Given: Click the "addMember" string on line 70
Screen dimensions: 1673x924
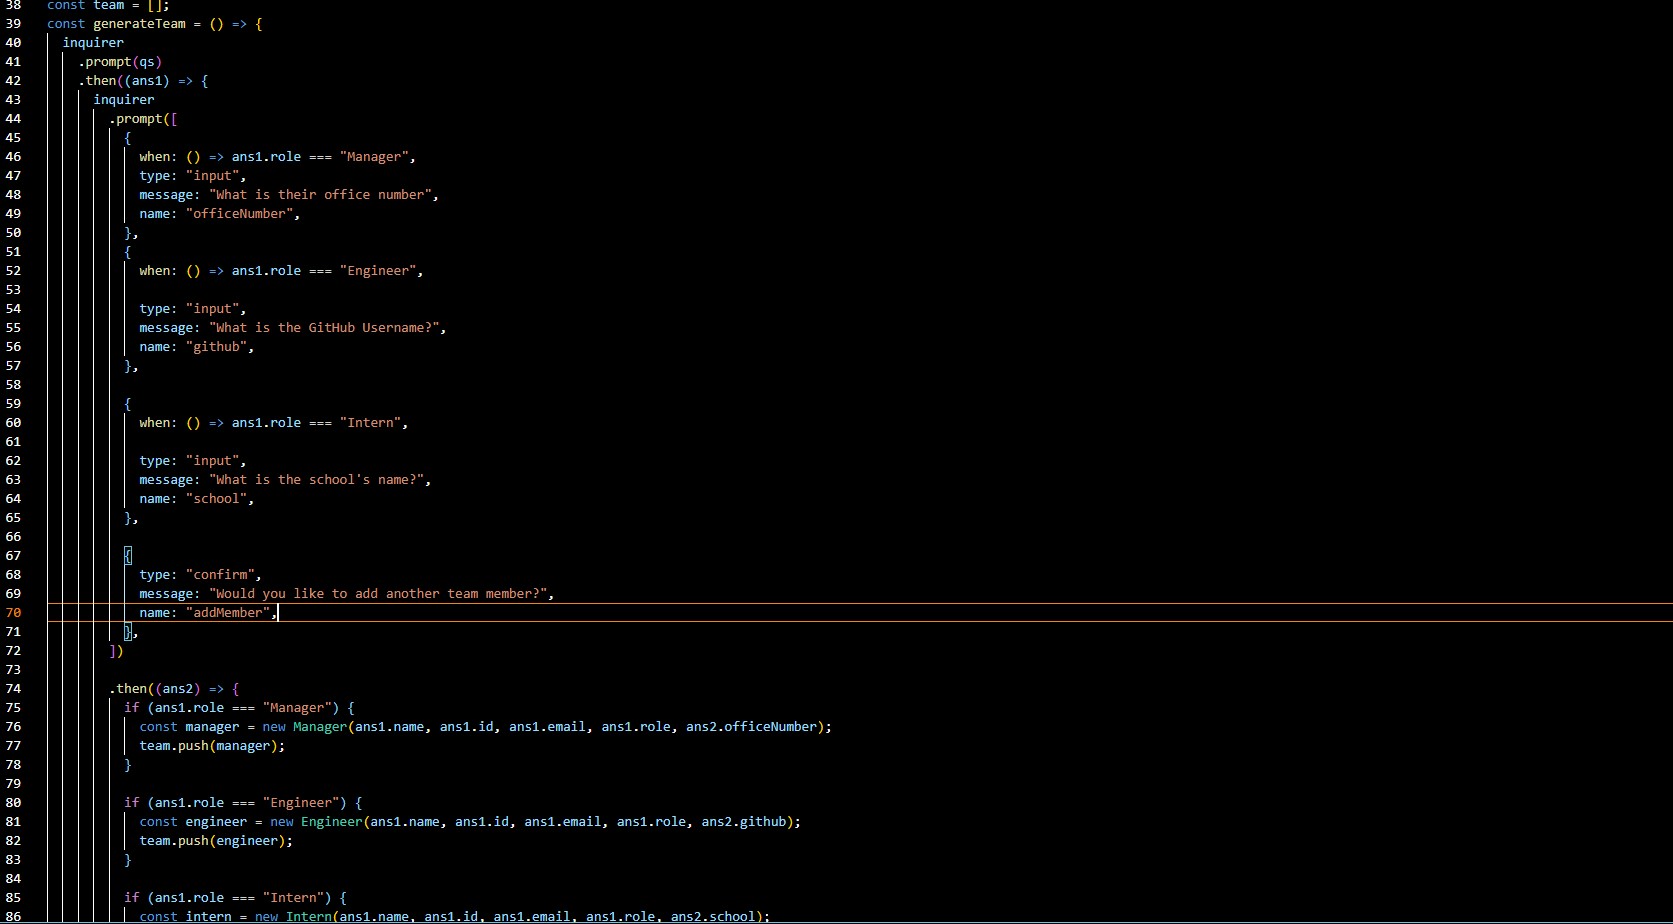Looking at the screenshot, I should 228,613.
